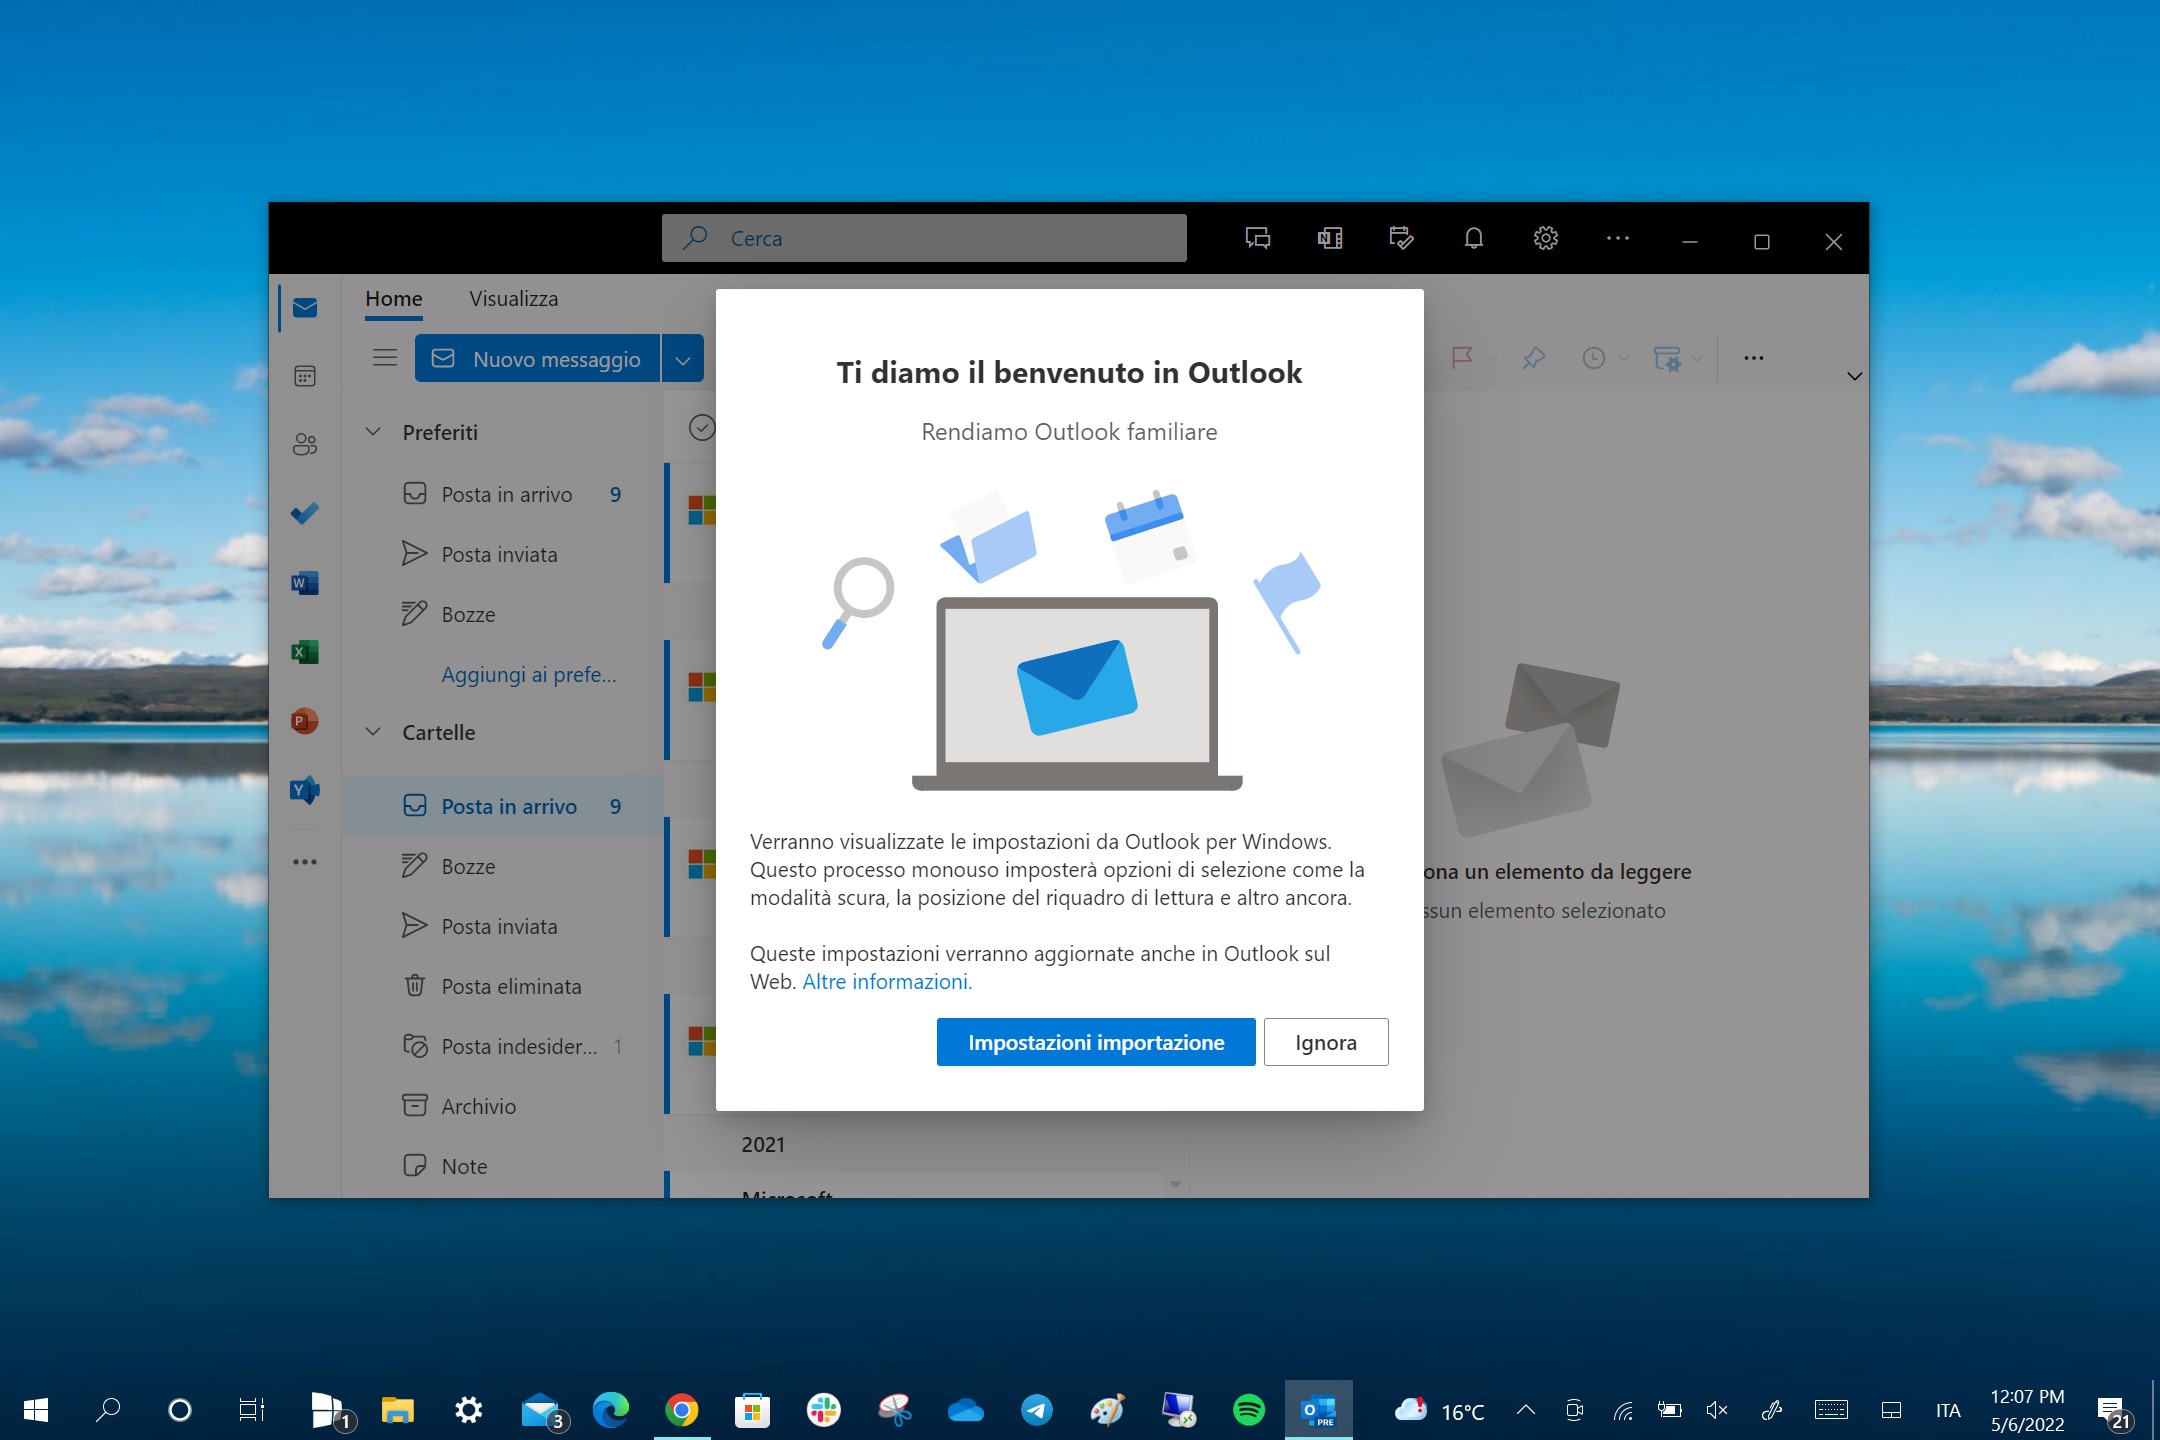Image resolution: width=2160 pixels, height=1440 pixels.
Task: Open Outlook settings gear
Action: pos(1546,238)
